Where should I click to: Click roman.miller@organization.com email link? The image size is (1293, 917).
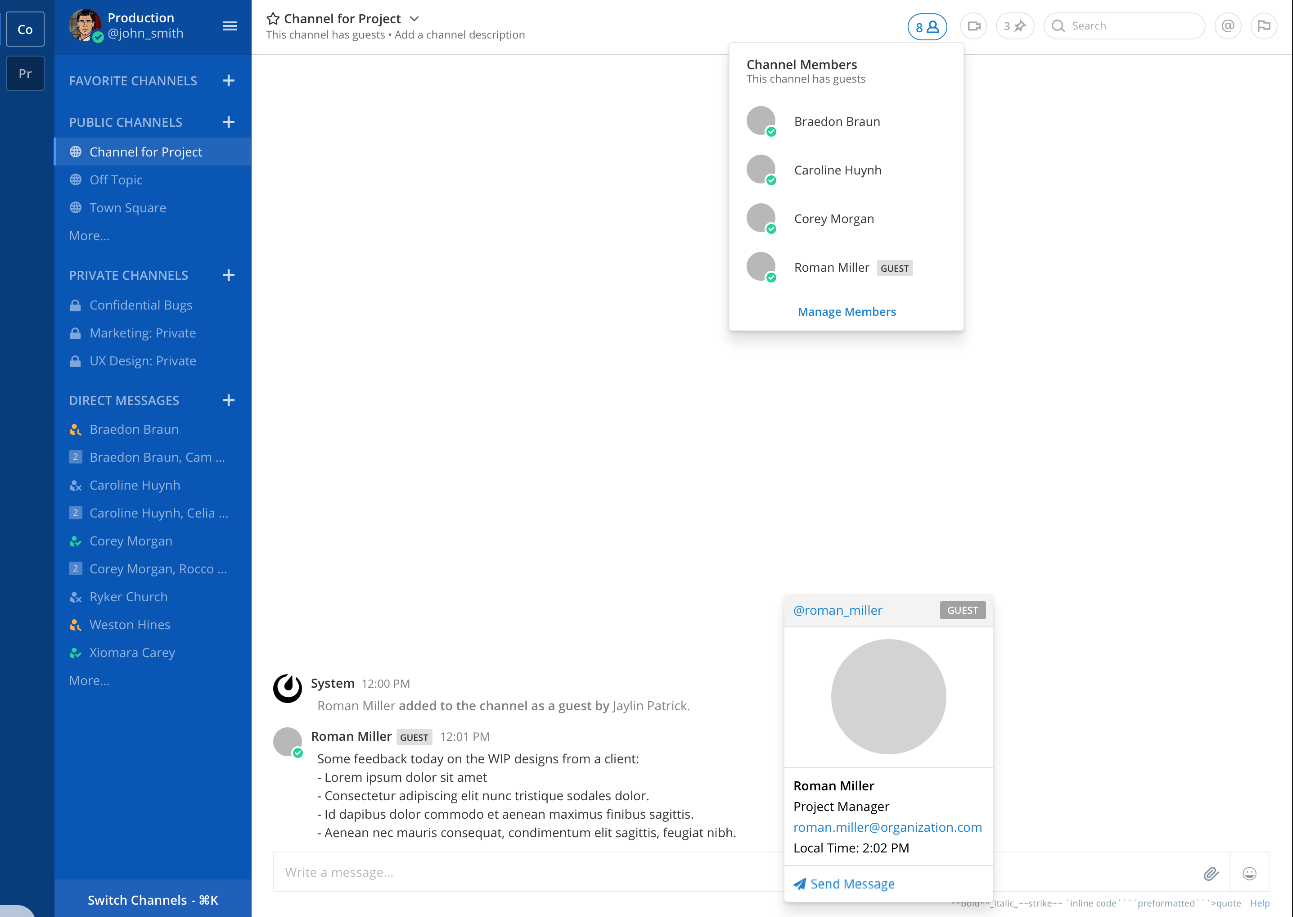pos(887,827)
